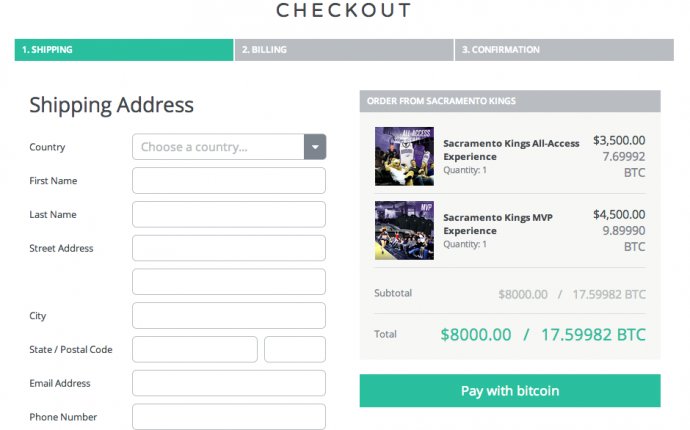Focus the second Street Address line field
690x430 pixels.
229,282
